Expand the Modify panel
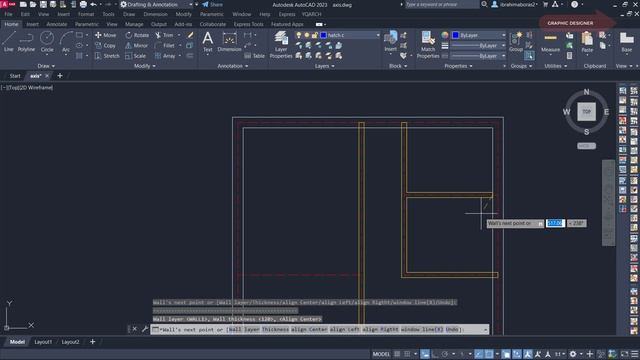Image resolution: width=640 pixels, height=360 pixels. tap(145, 66)
